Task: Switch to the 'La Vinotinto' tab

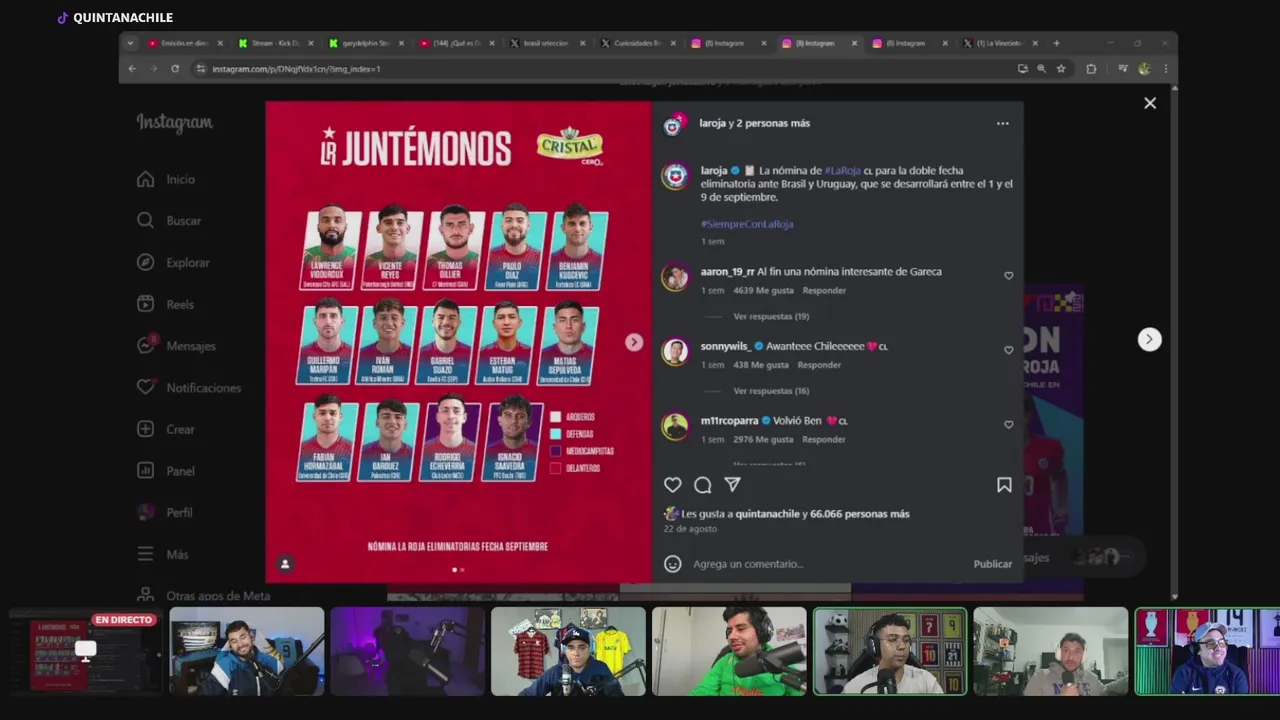Action: 999,43
